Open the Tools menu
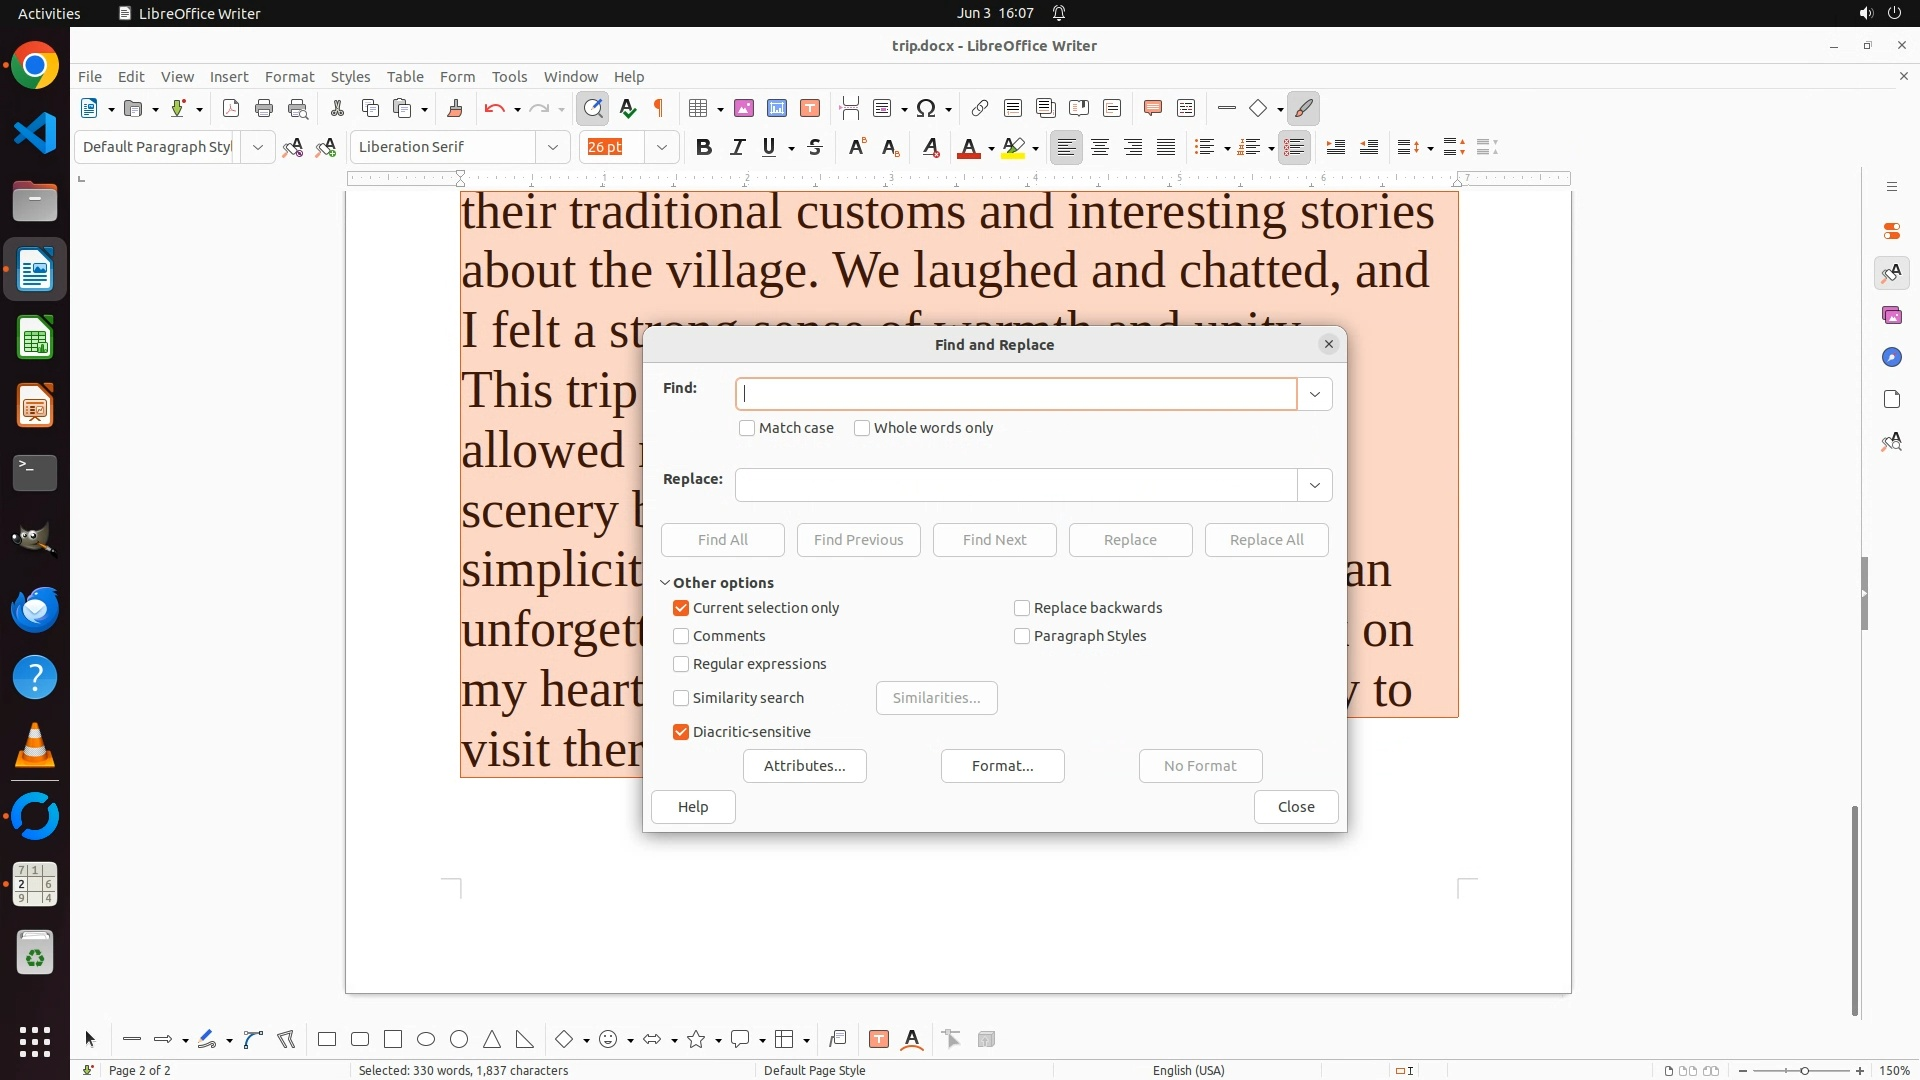 coord(509,76)
